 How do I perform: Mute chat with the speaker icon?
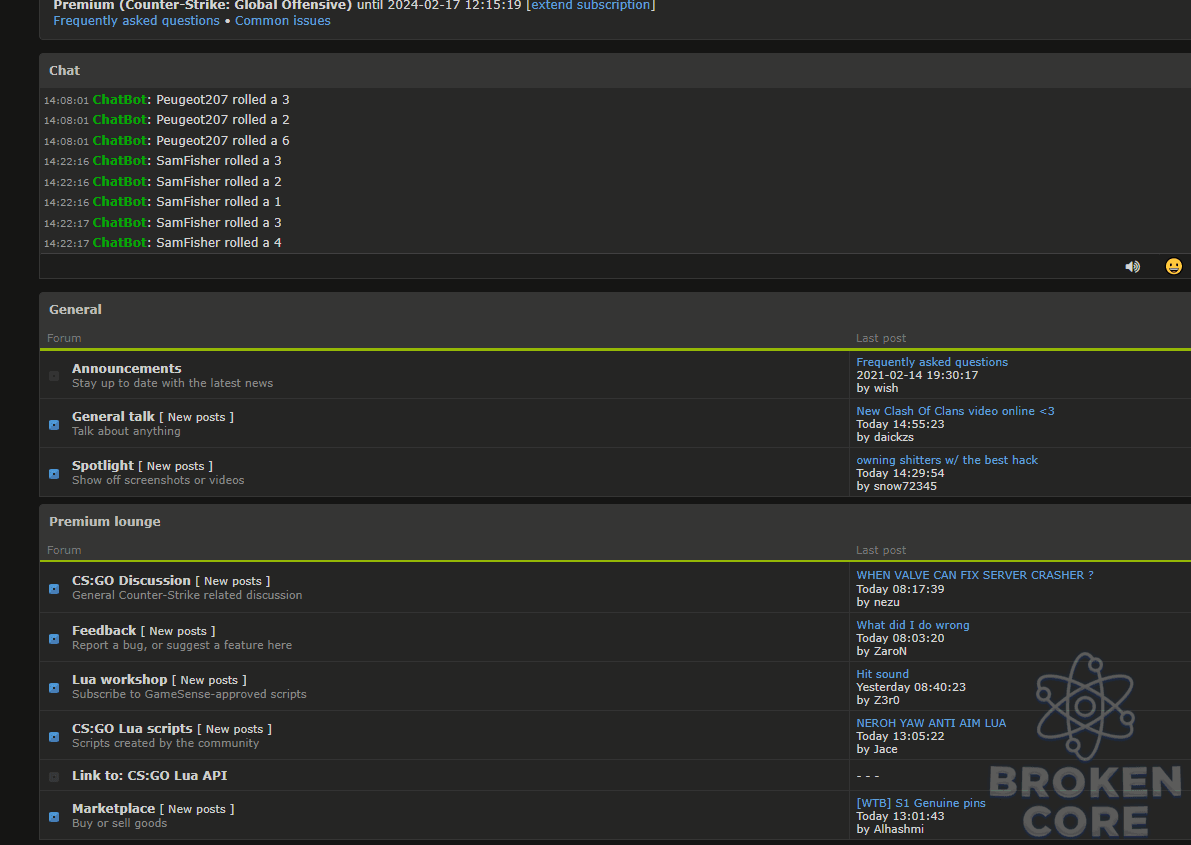(1133, 267)
